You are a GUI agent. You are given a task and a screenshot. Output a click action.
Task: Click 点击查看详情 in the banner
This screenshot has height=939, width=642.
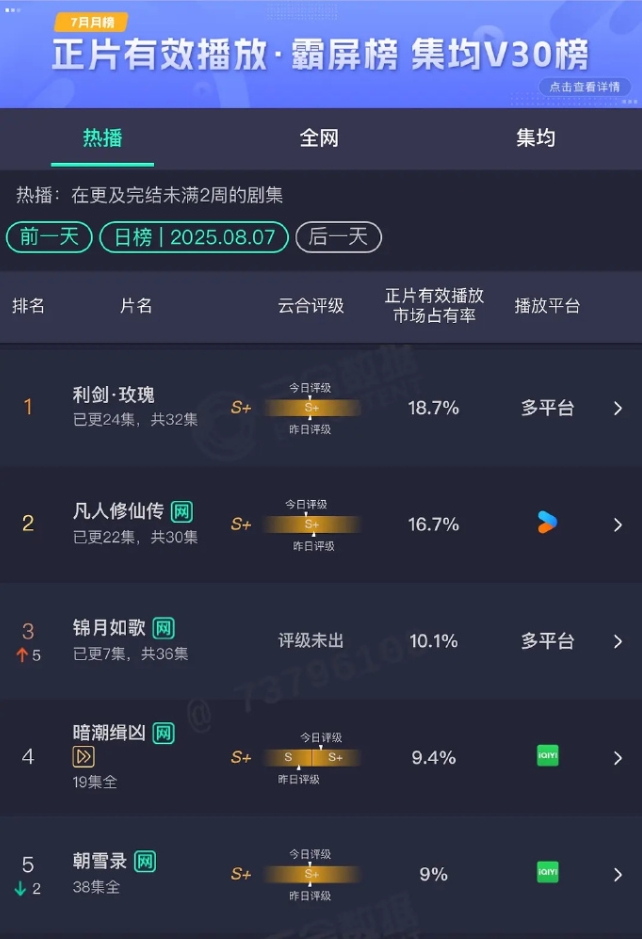click(x=585, y=87)
